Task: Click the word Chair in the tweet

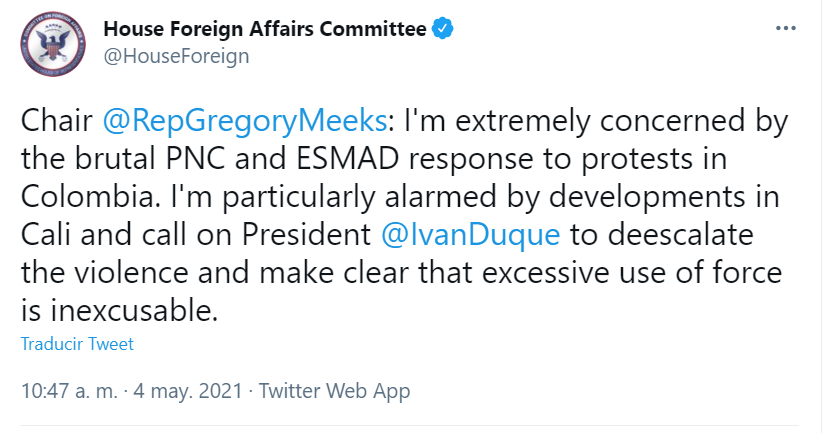Action: [57, 121]
